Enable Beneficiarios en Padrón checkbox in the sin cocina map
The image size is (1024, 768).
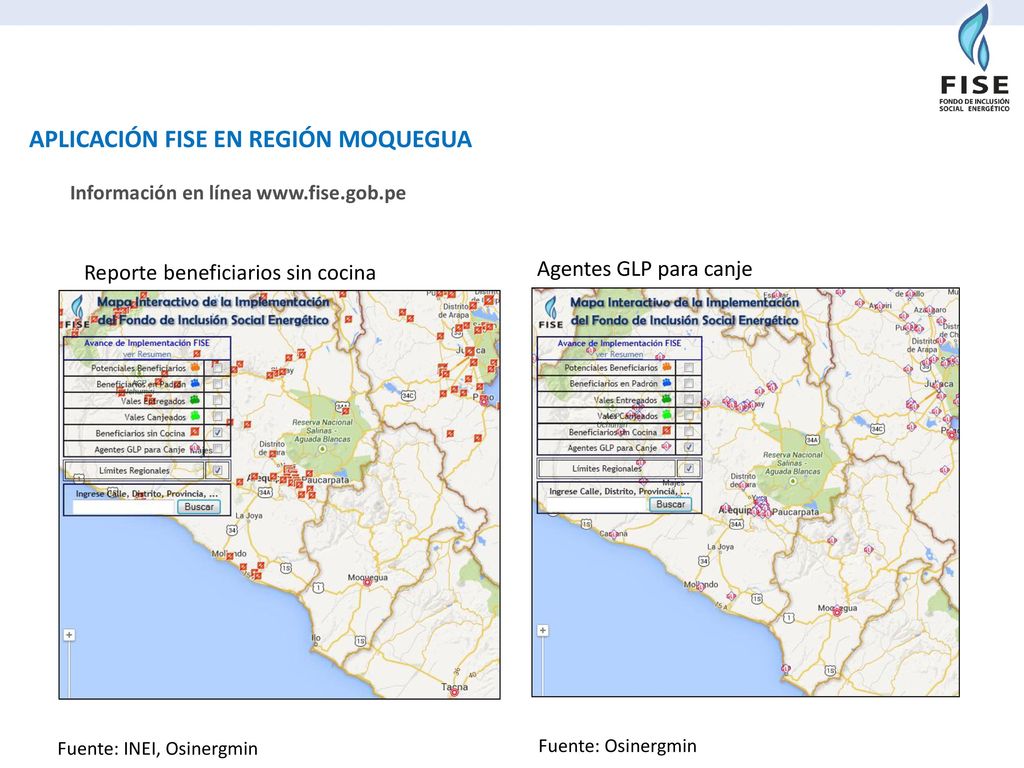point(217,384)
